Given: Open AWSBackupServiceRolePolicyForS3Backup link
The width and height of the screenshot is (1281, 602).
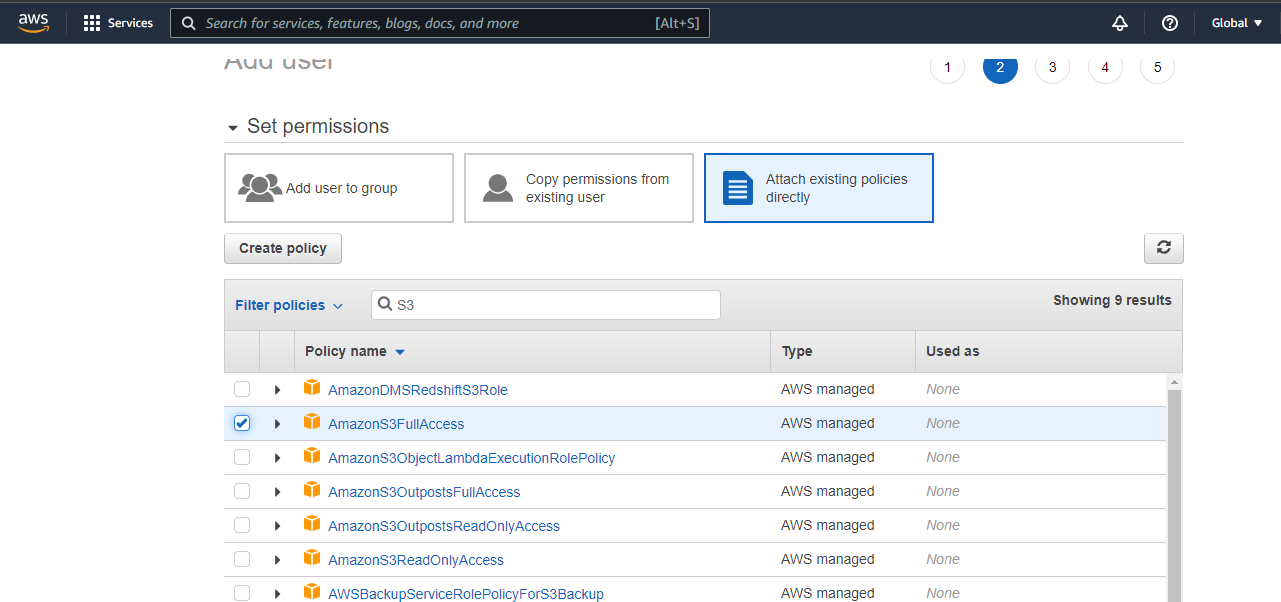Looking at the screenshot, I should (466, 594).
